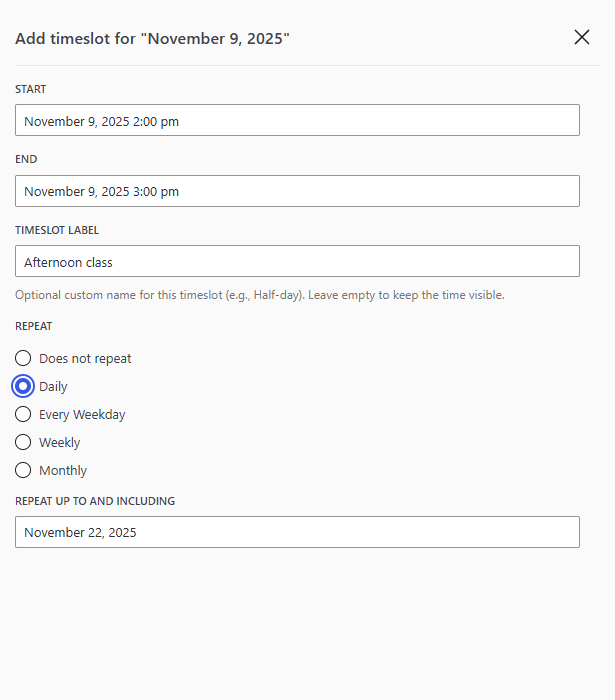Select the Does not repeat radio circle

click(x=23, y=358)
